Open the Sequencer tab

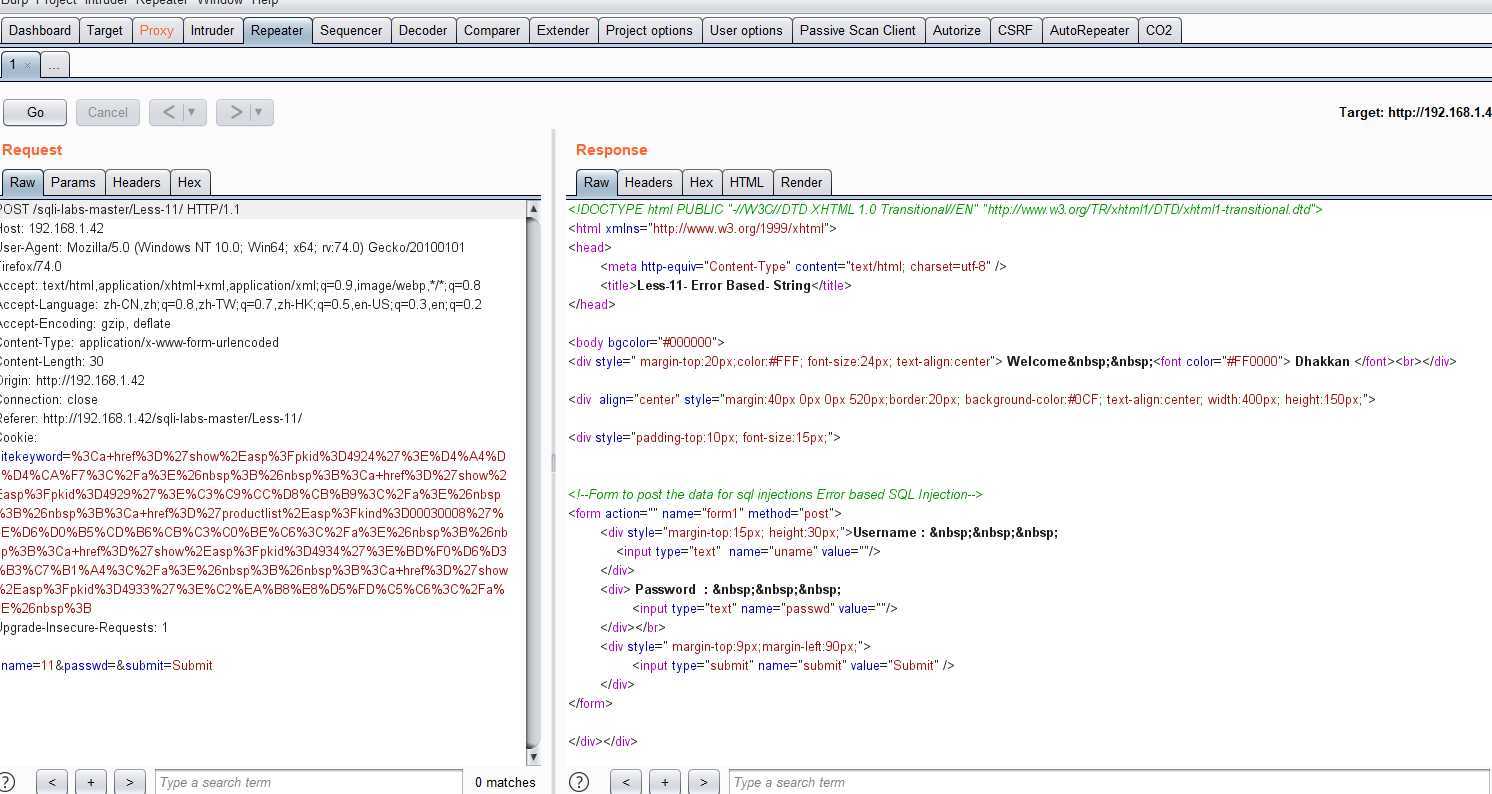tap(351, 30)
